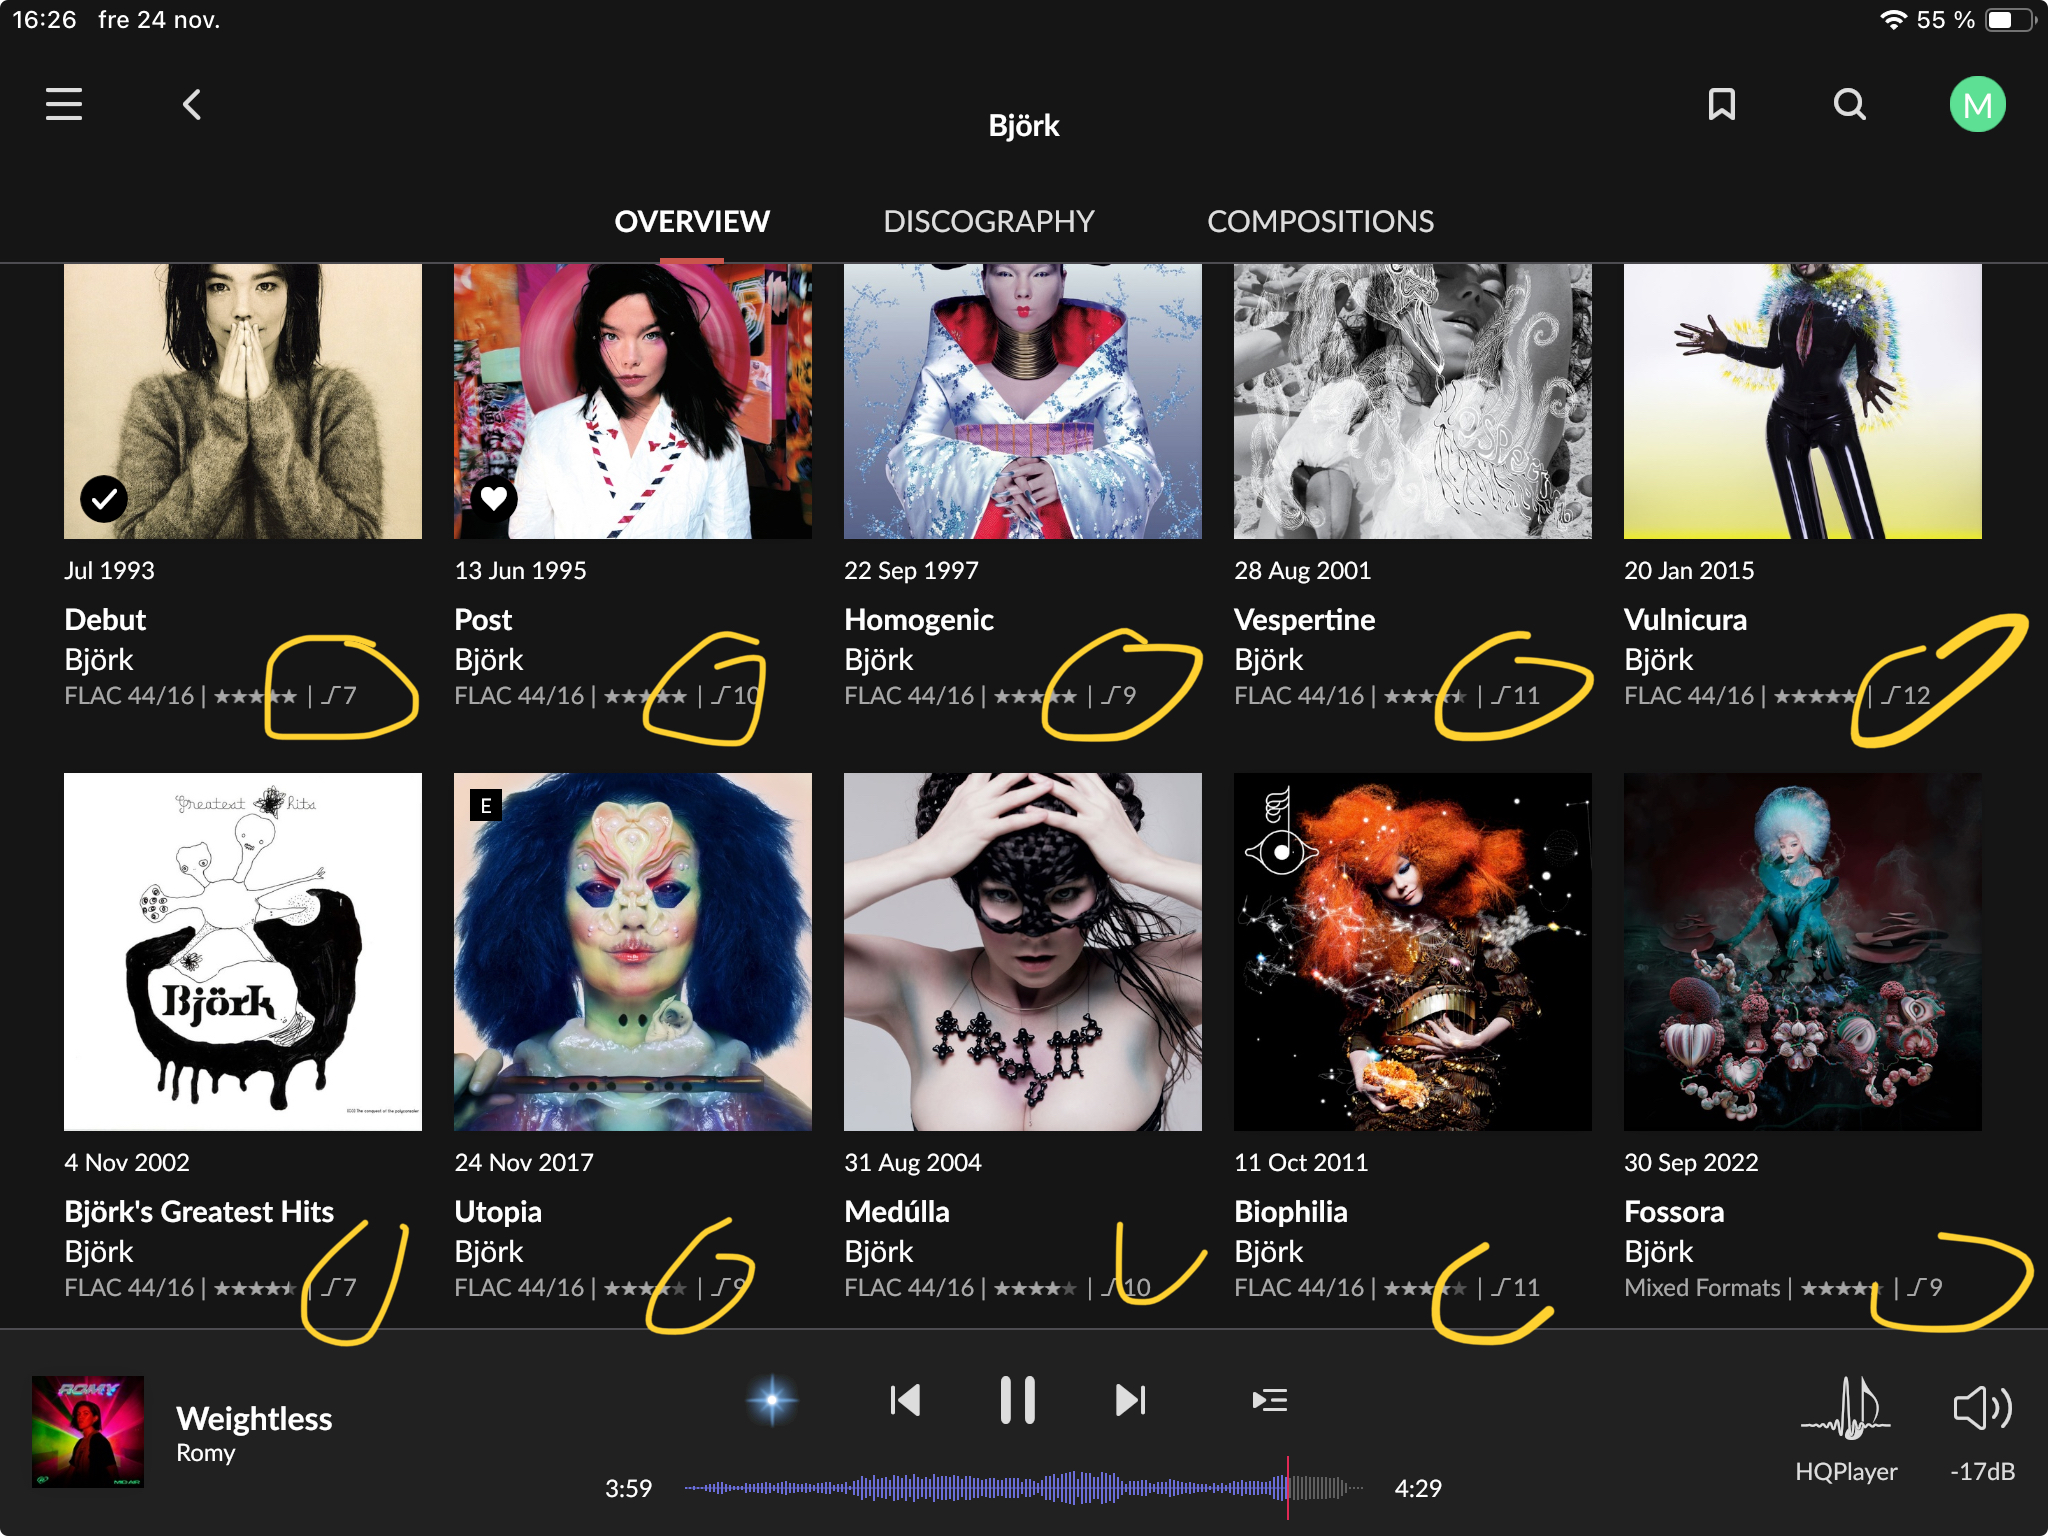Switch to the OVERVIEW tab
The height and width of the screenshot is (1536, 2048).
coord(692,221)
